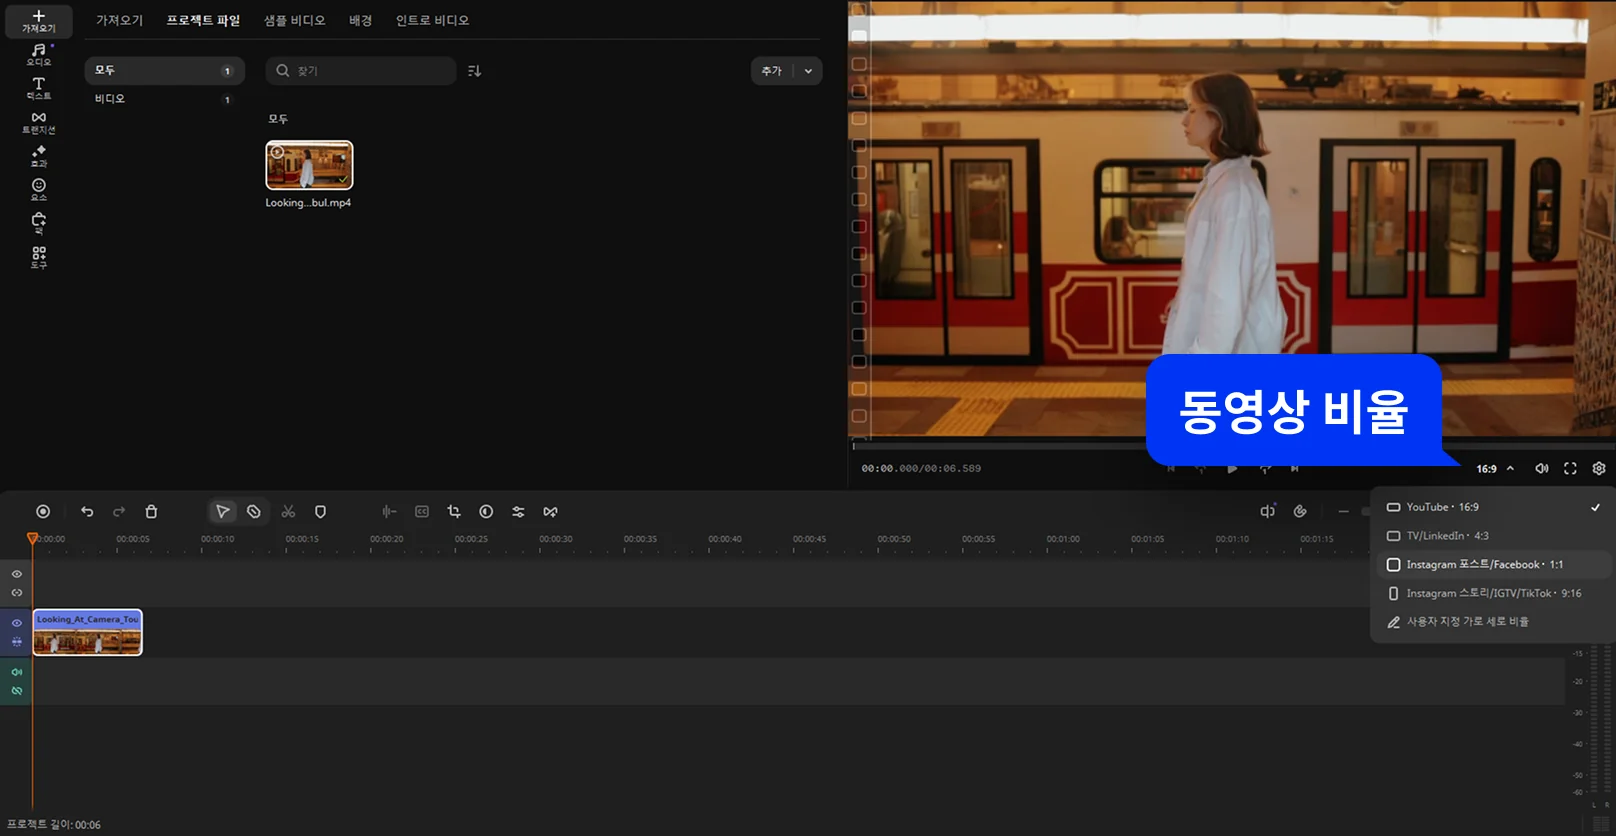This screenshot has width=1616, height=836.
Task: Mute the audio track
Action: point(17,672)
